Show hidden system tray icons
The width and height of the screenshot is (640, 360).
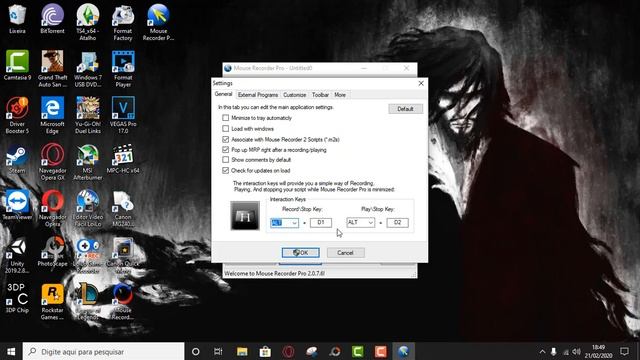point(542,351)
